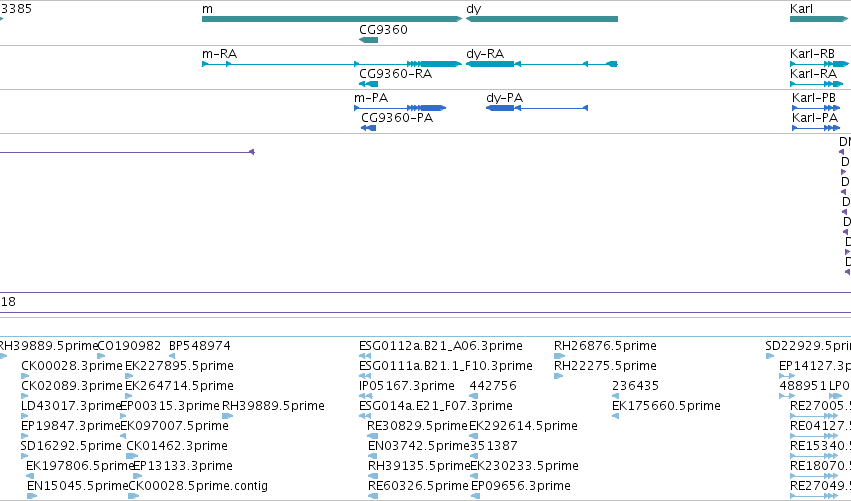Select RH22275.5prime EST label

point(605,366)
